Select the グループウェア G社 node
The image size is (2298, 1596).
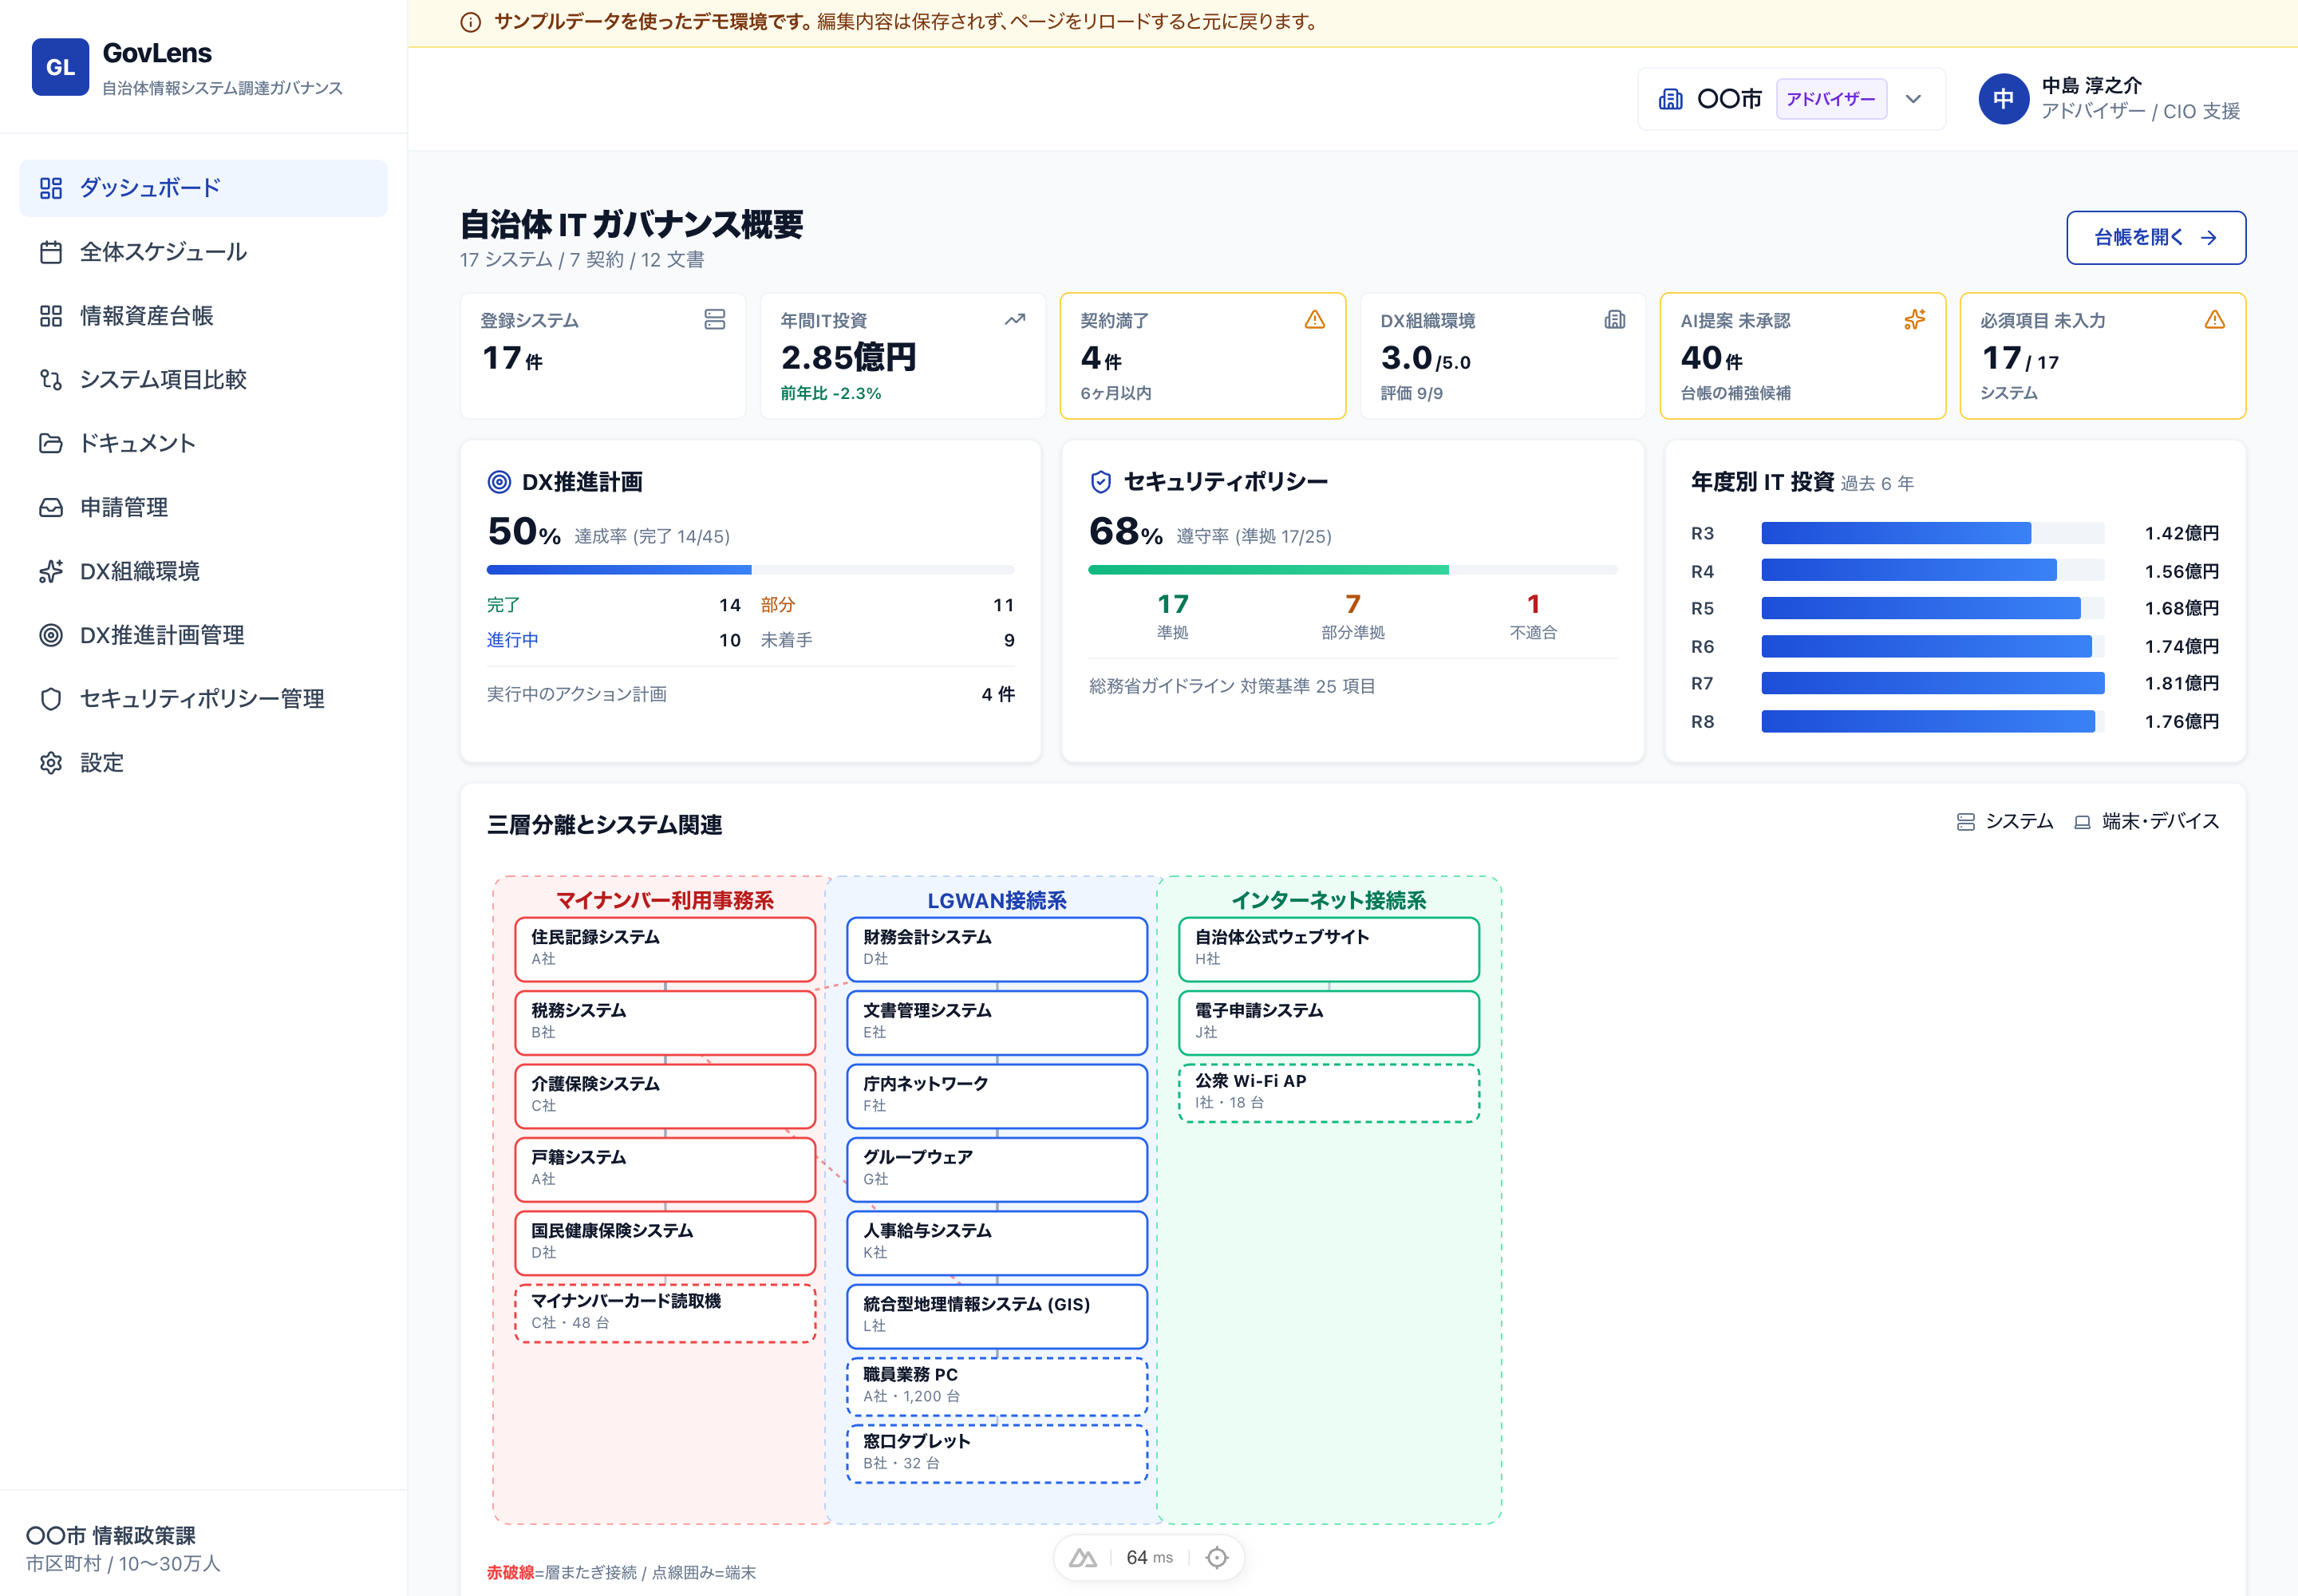tap(997, 1169)
